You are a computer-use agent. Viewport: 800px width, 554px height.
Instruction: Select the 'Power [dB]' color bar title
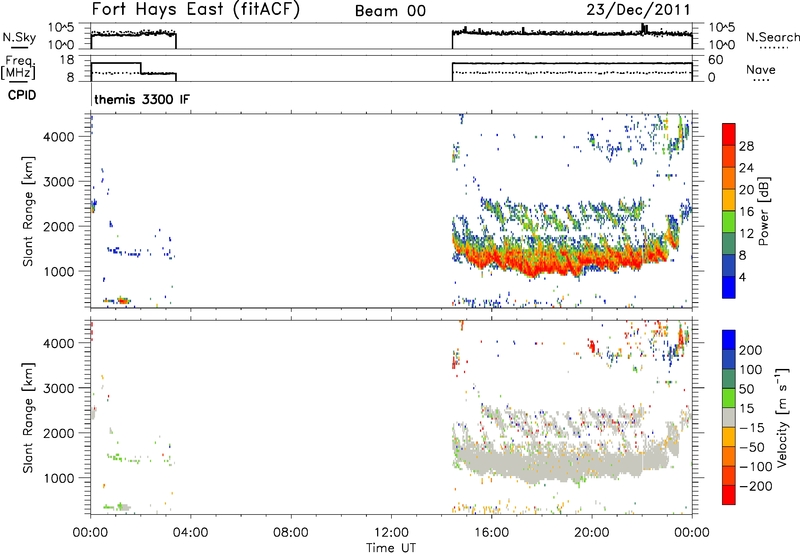click(x=764, y=212)
